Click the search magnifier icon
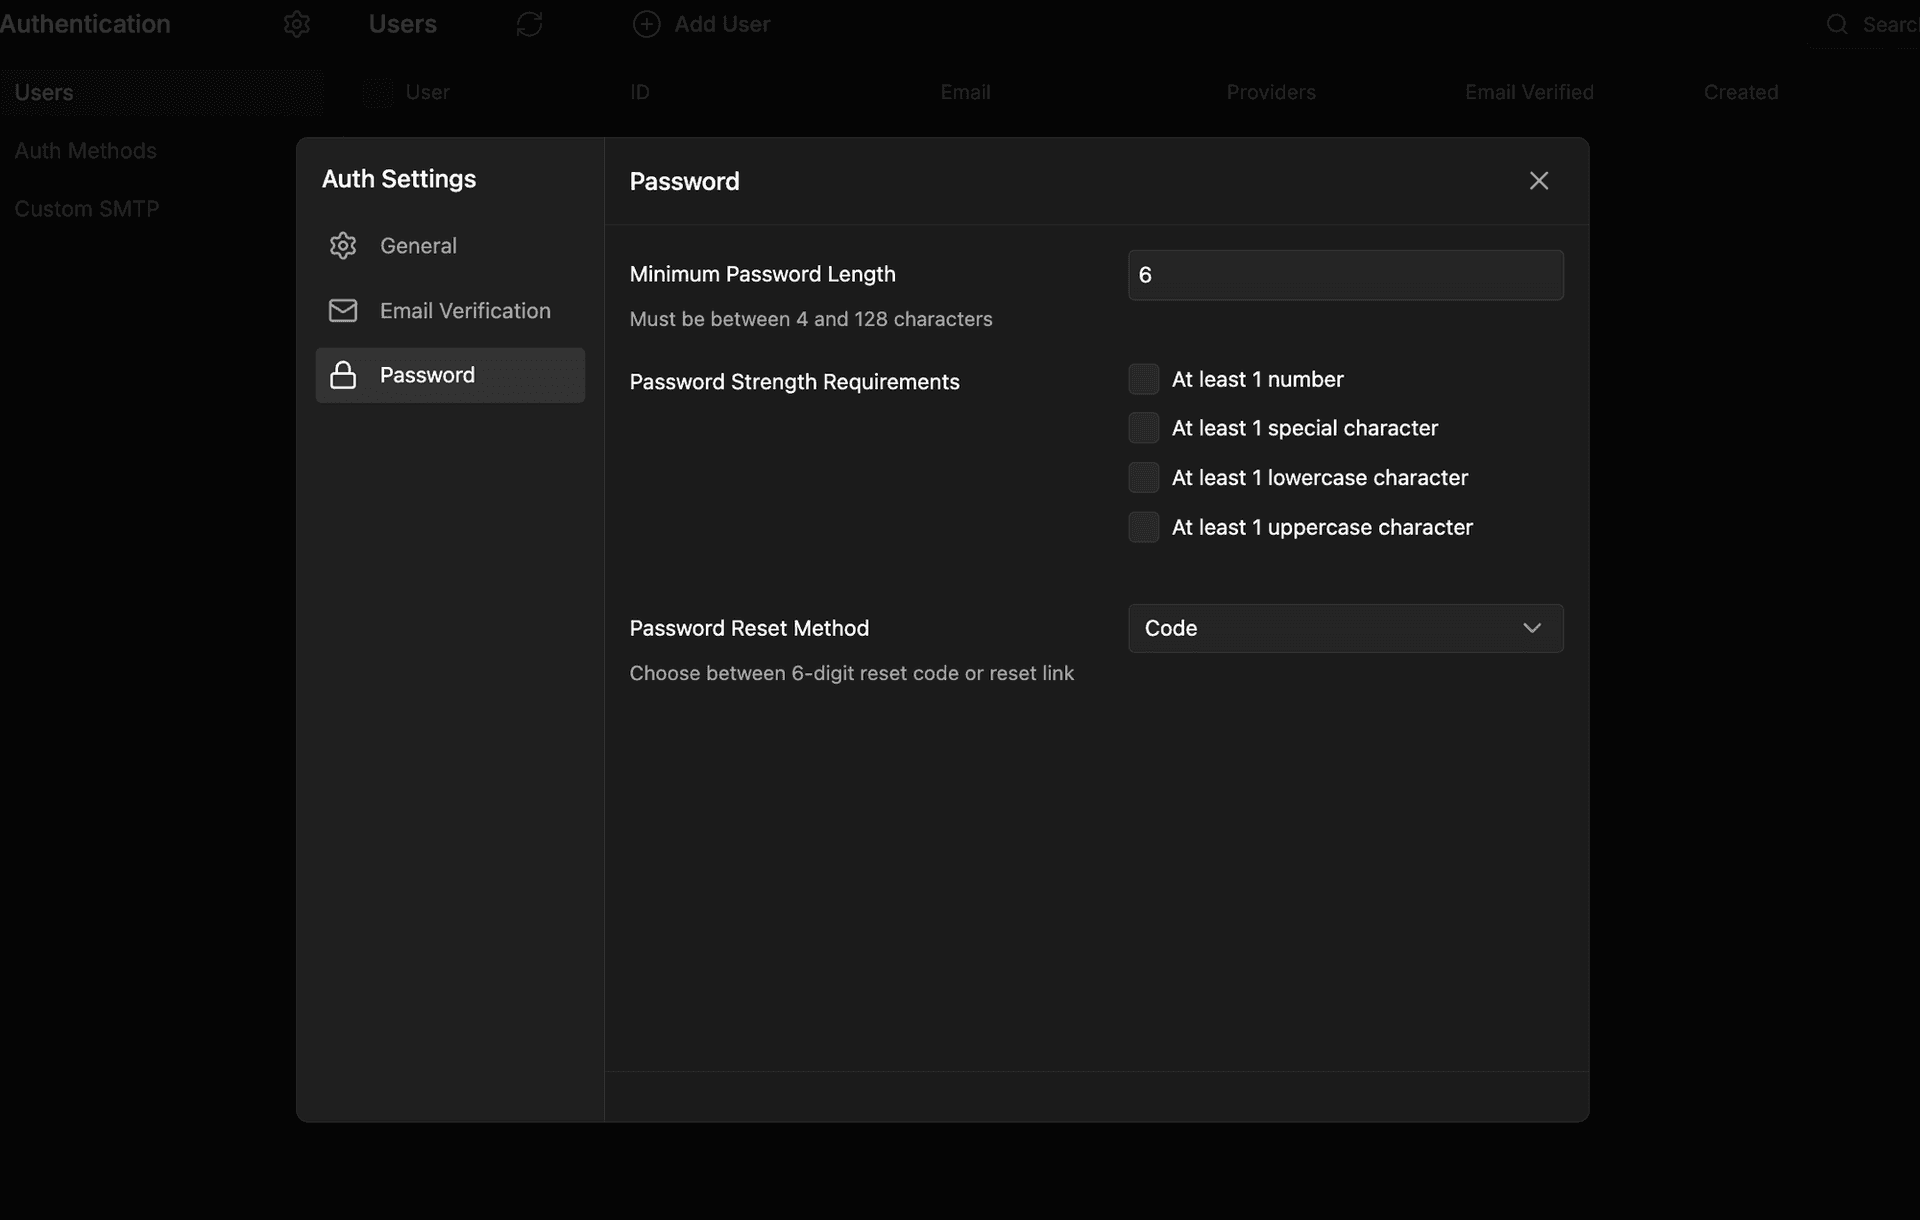The image size is (1920, 1220). click(1837, 24)
